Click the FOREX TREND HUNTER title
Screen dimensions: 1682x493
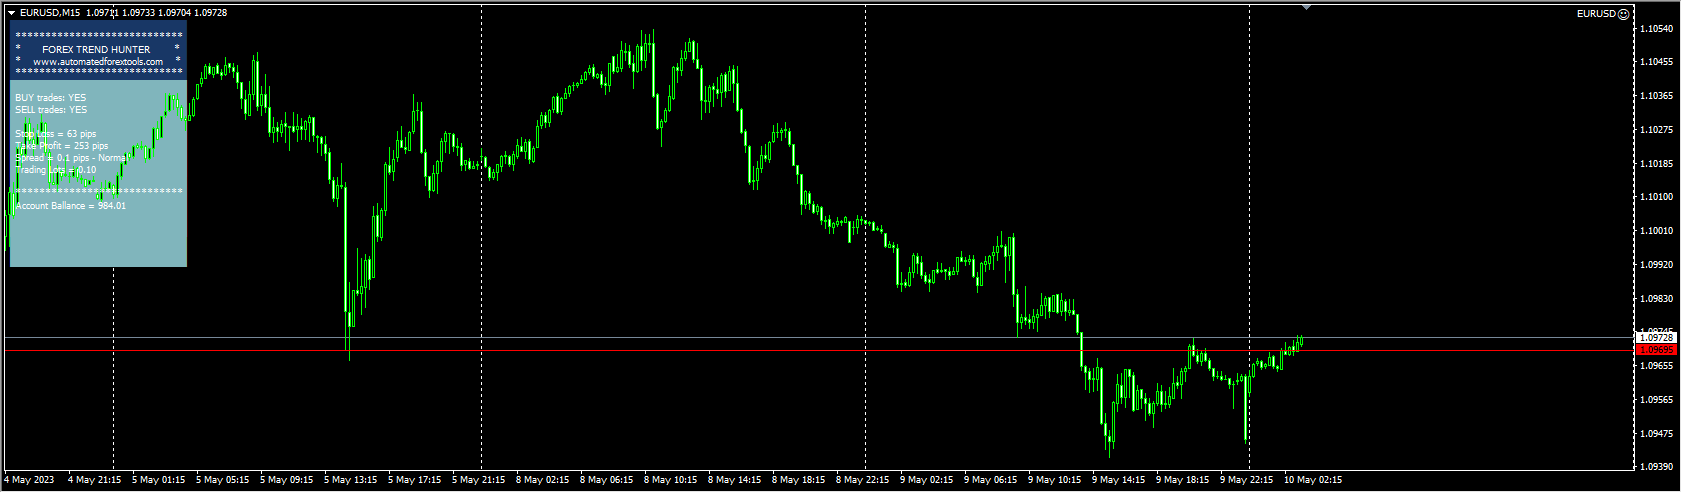click(96, 49)
